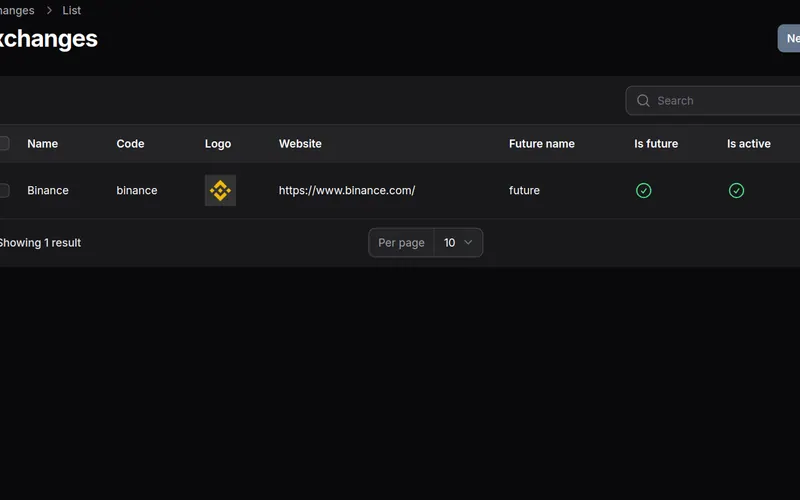Click the binance code cell
Viewport: 800px width, 500px height.
(x=137, y=190)
